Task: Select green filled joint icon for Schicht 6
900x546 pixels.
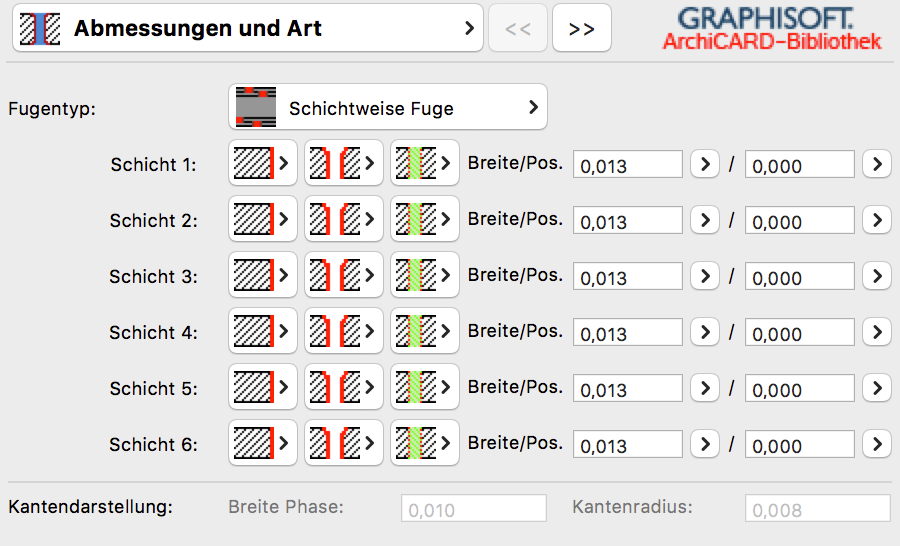Action: (x=425, y=443)
